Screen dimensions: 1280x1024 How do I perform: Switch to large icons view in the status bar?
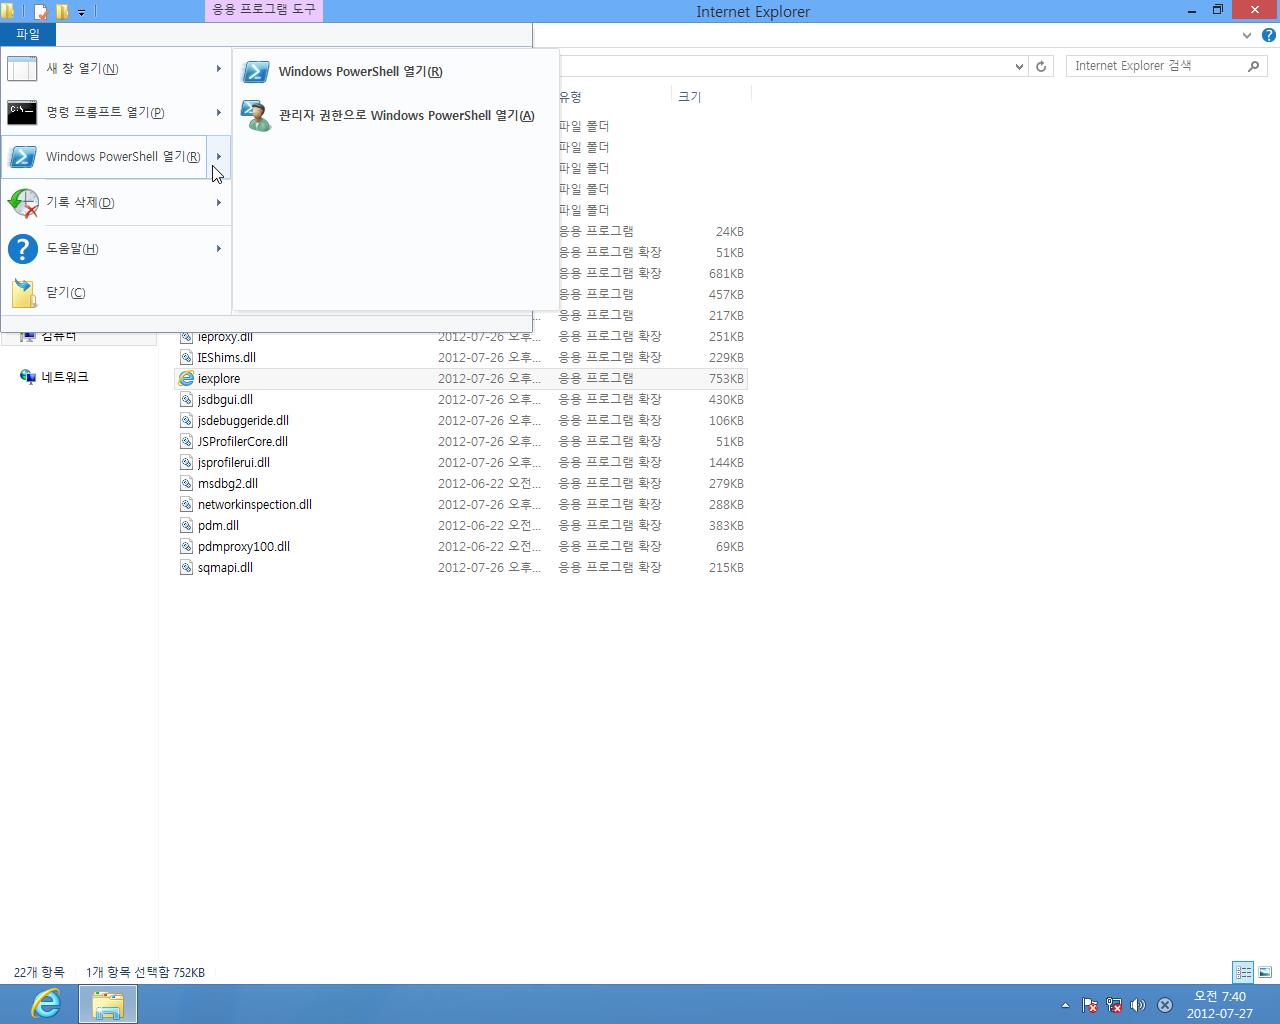(1265, 972)
